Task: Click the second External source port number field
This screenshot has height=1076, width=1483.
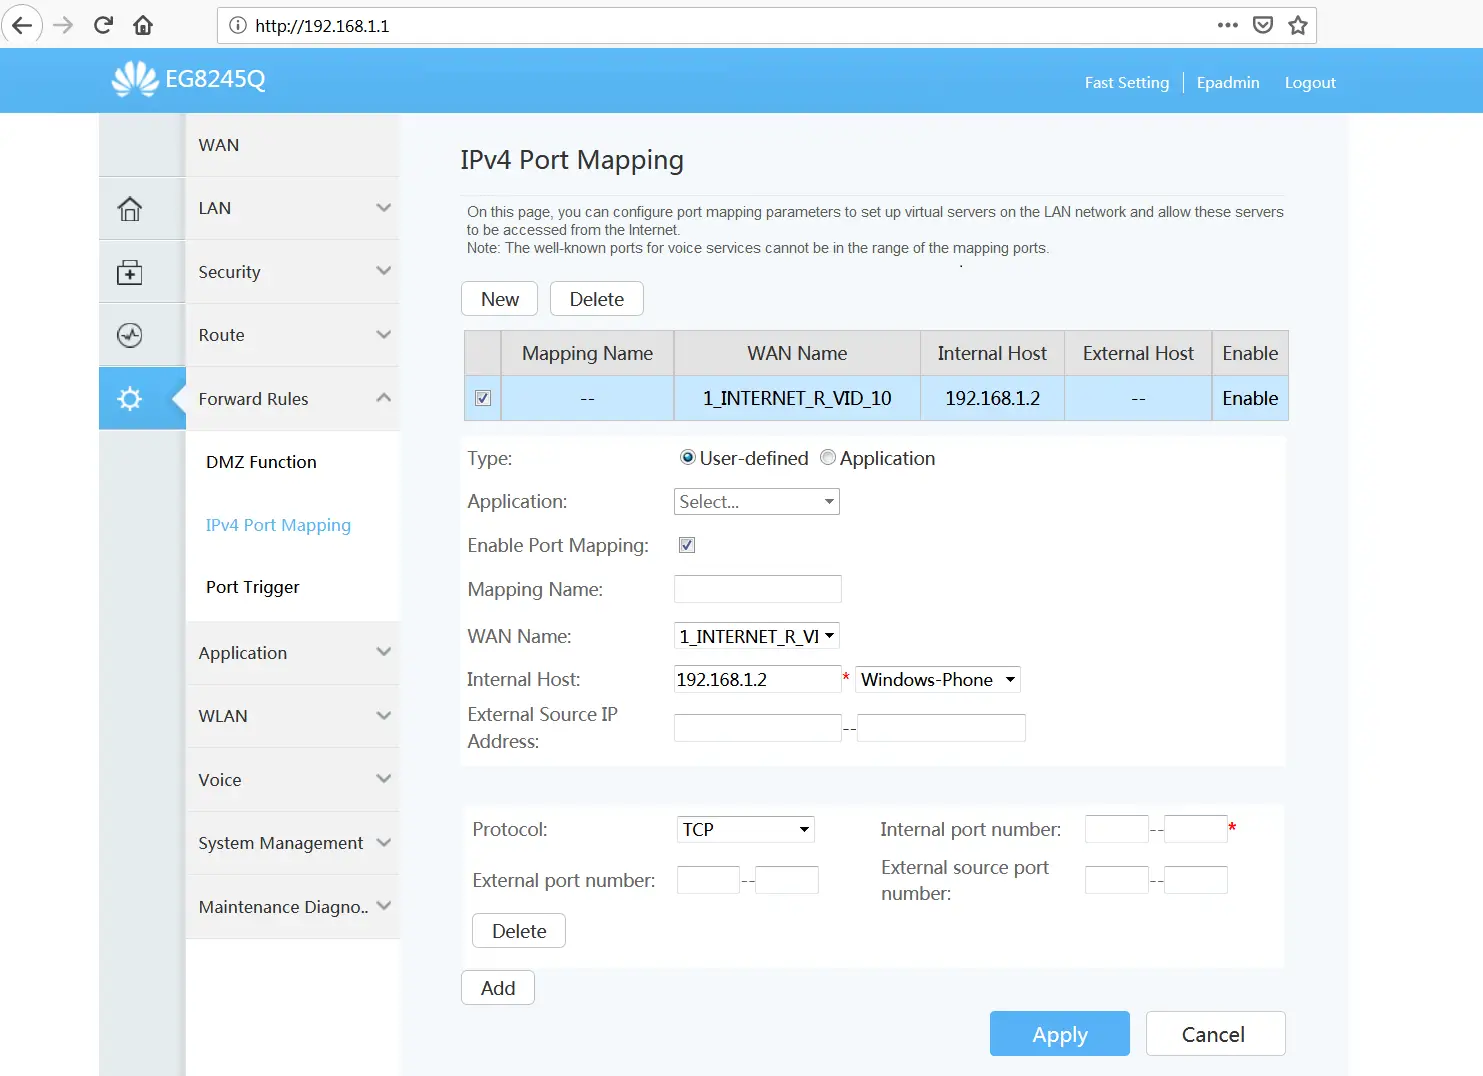Action: 1196,880
